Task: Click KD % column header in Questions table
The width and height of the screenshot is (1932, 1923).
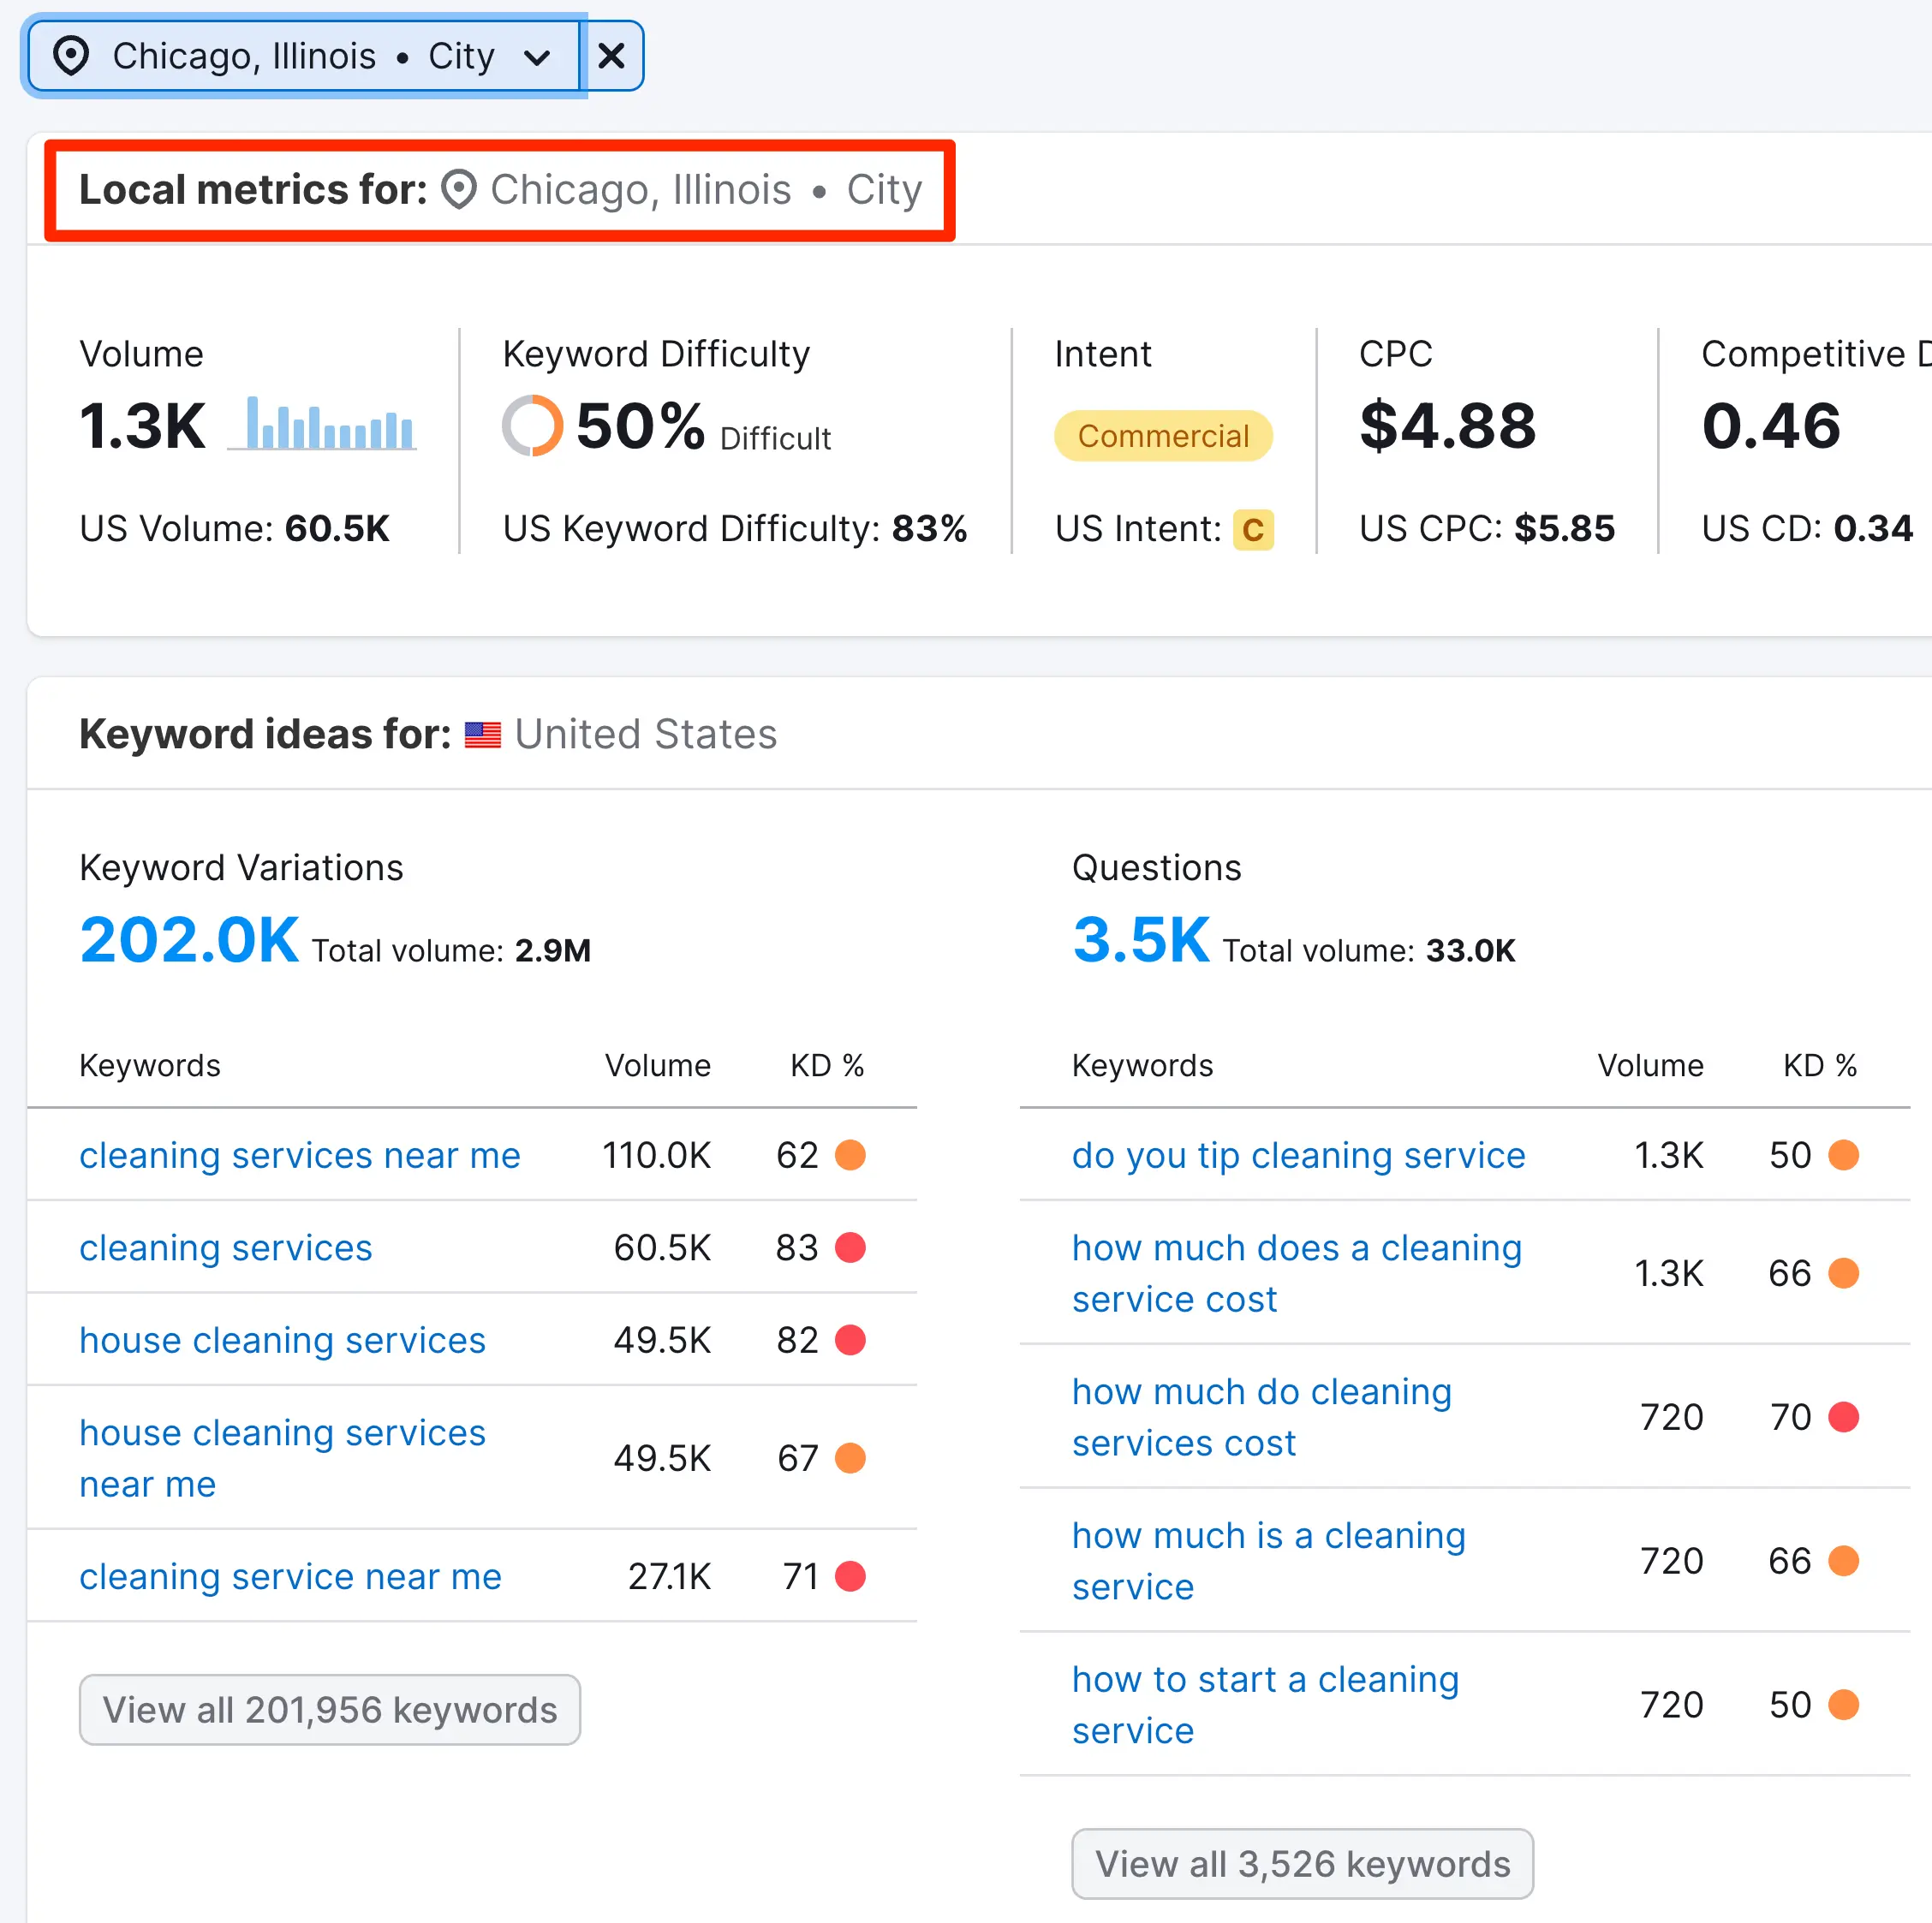Action: pyautogui.click(x=1819, y=1065)
